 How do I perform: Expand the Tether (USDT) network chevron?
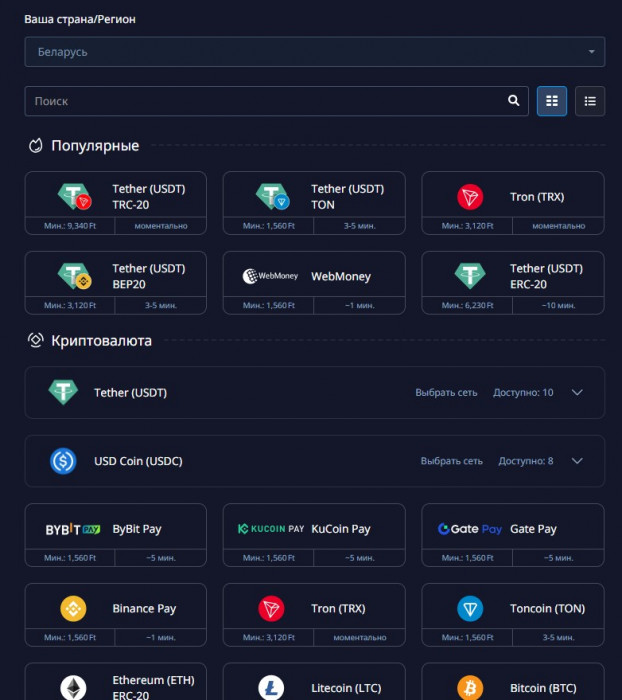click(x=577, y=392)
